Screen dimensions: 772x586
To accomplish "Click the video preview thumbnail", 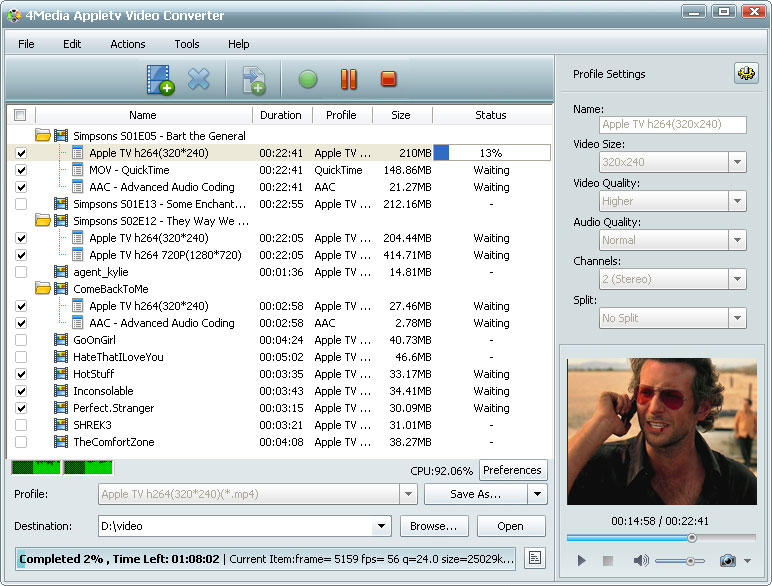I will pos(662,431).
